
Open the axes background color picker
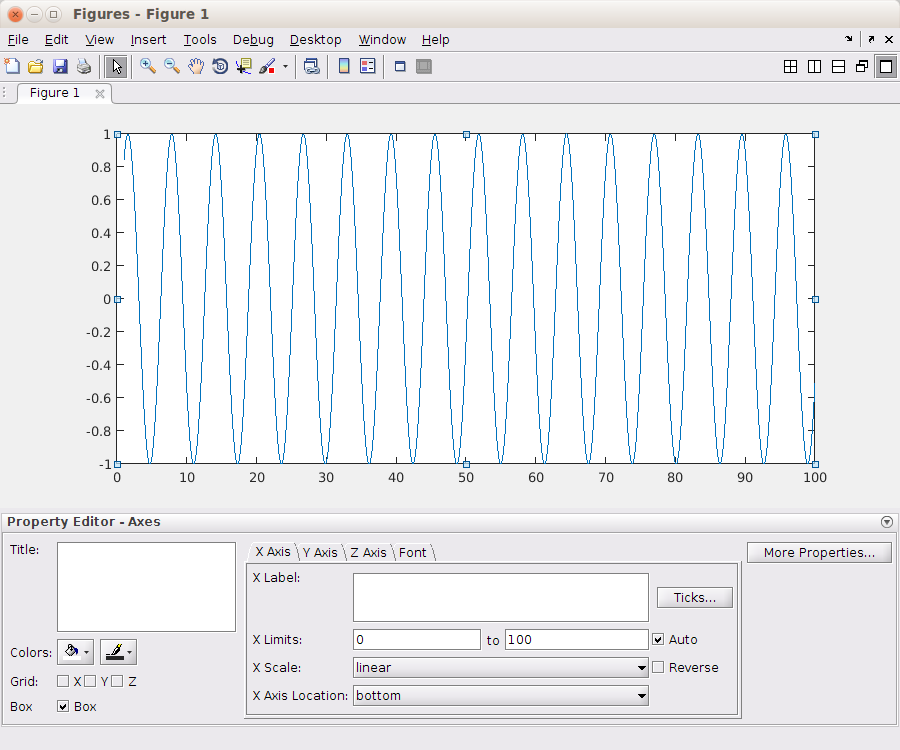pos(70,652)
